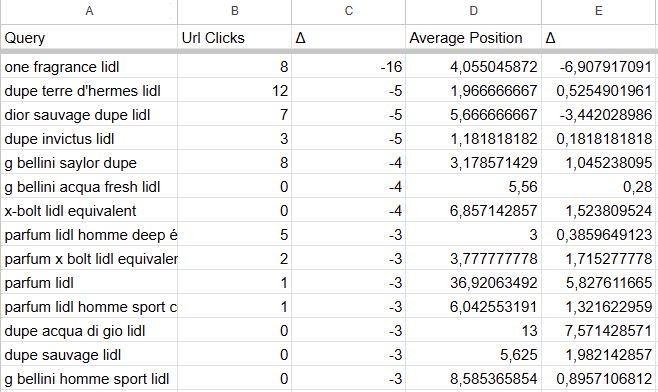658x392 pixels.
Task: Click clicks delta -4 for g bellini saylor dupe
Action: tap(348, 162)
